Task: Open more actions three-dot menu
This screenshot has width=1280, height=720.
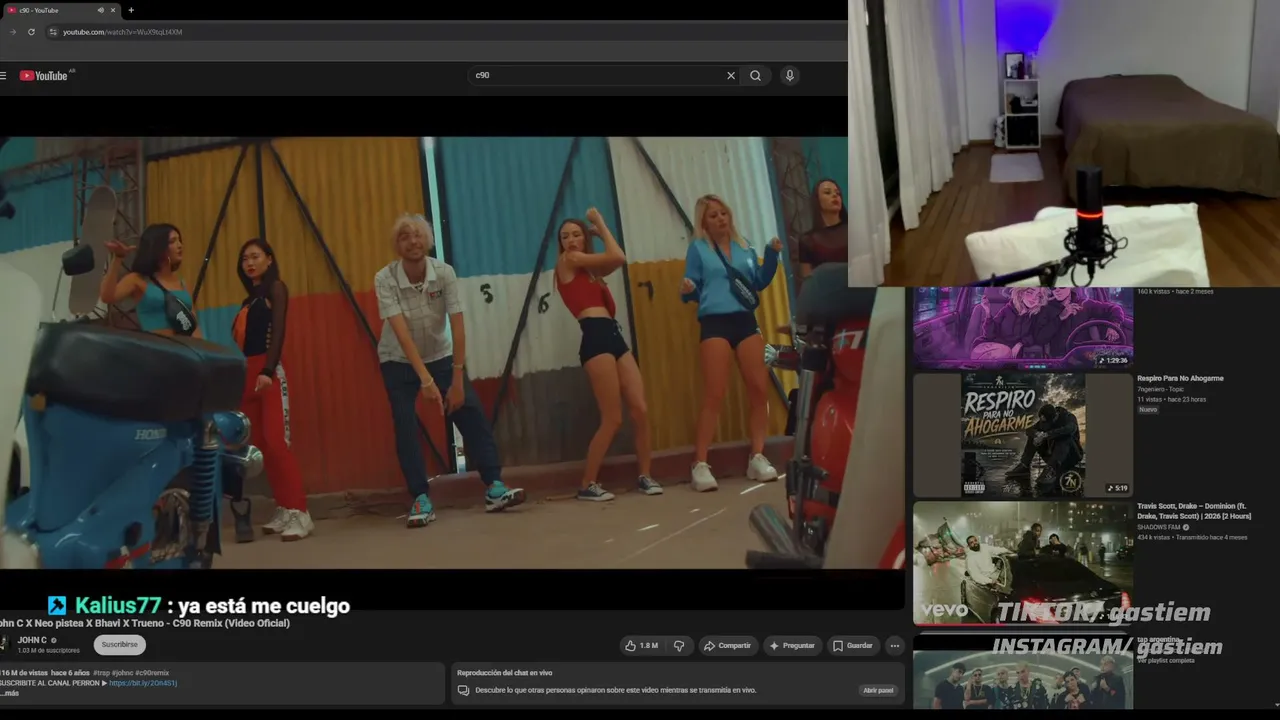Action: click(x=895, y=646)
